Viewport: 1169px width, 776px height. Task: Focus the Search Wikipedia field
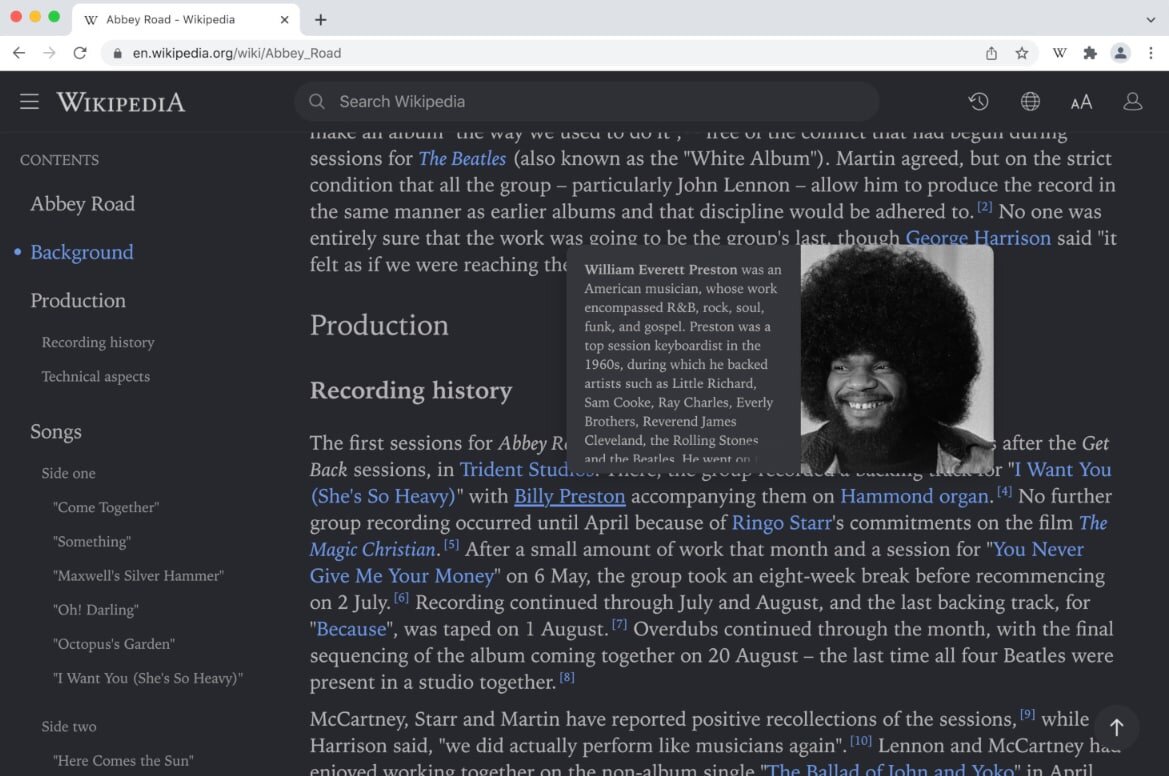(x=587, y=101)
